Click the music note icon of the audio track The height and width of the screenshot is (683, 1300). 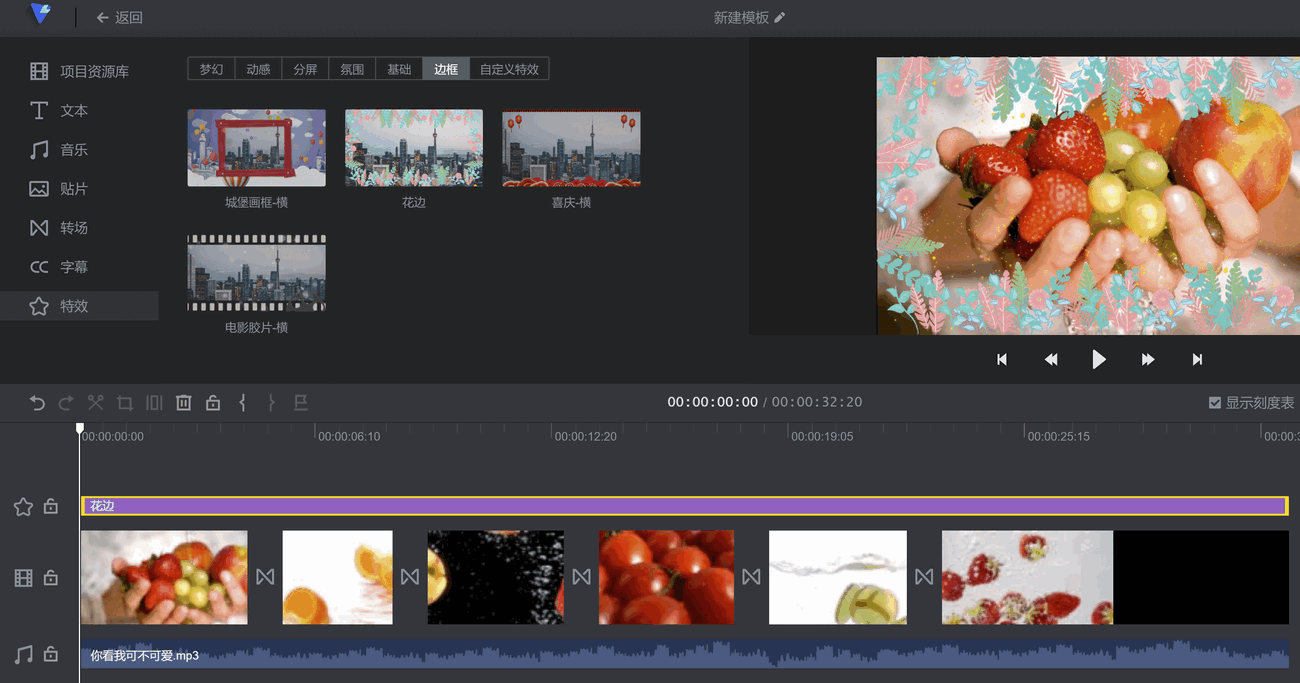(x=23, y=655)
